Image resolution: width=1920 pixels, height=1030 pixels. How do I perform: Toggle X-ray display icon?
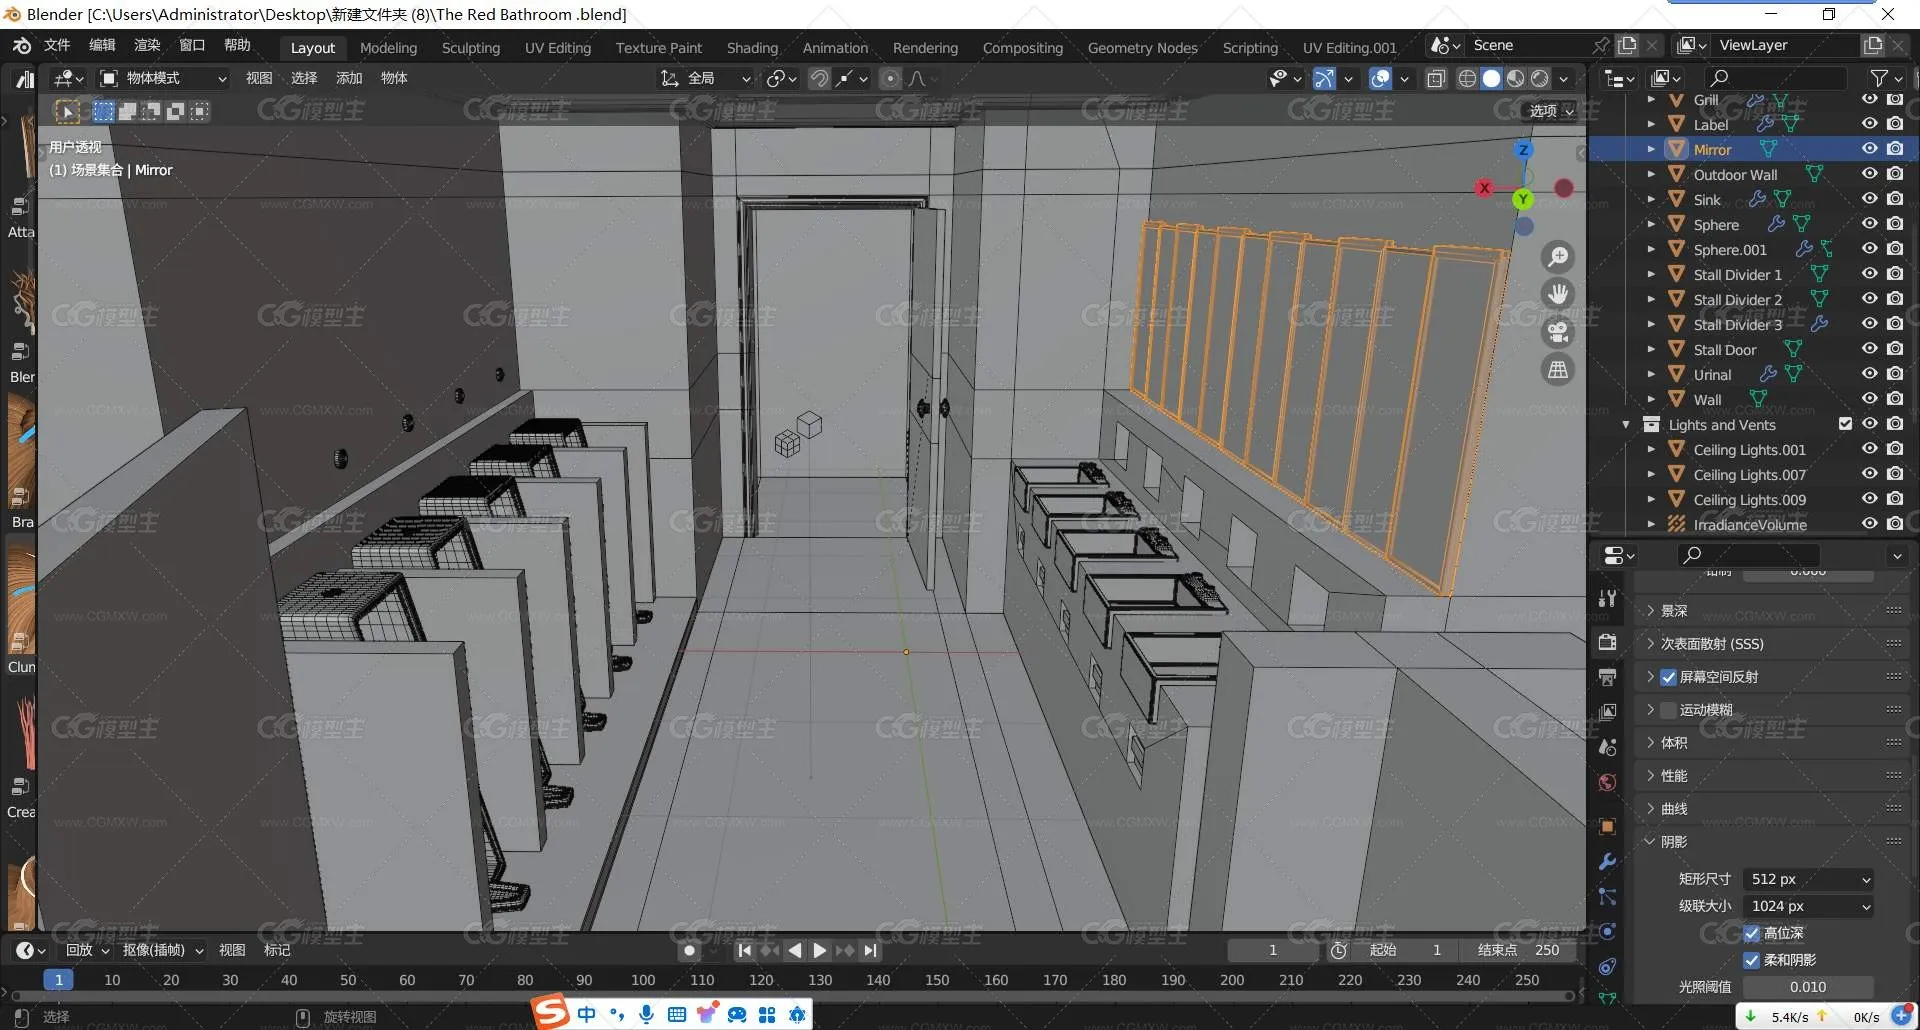pyautogui.click(x=1436, y=78)
